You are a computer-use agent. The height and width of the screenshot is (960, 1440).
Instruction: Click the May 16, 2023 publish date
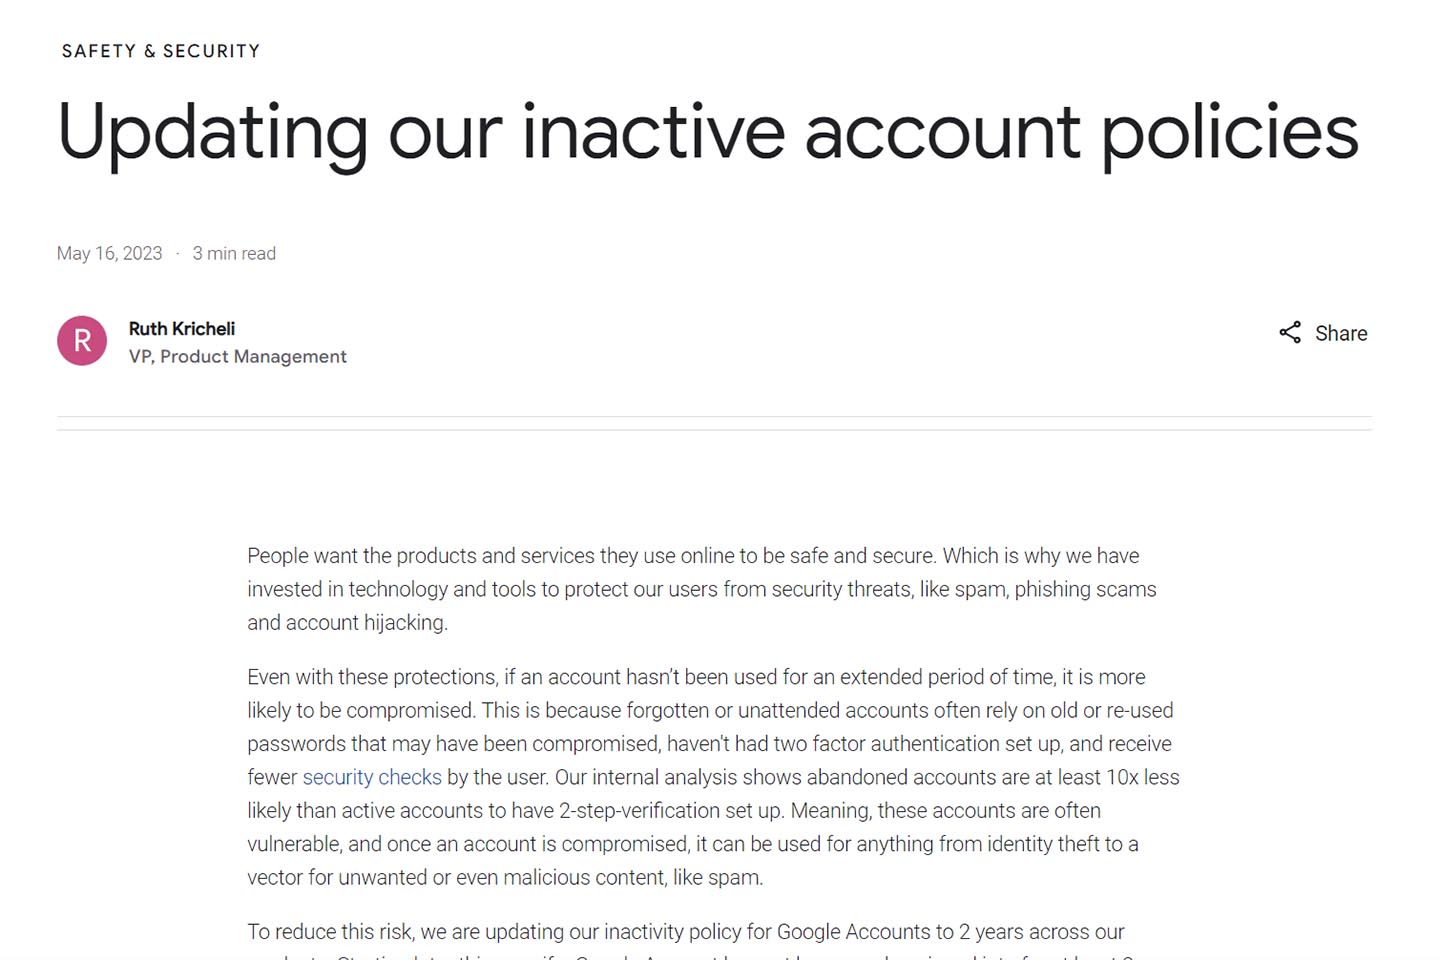pos(109,254)
